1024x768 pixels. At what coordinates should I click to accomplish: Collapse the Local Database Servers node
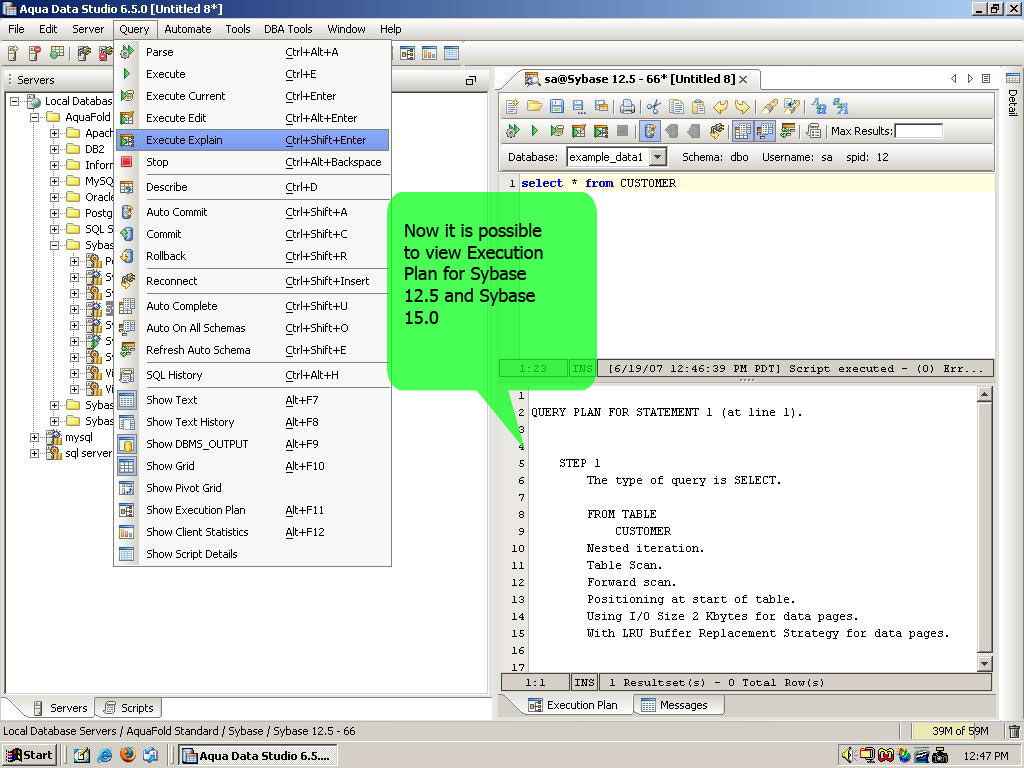[14, 101]
